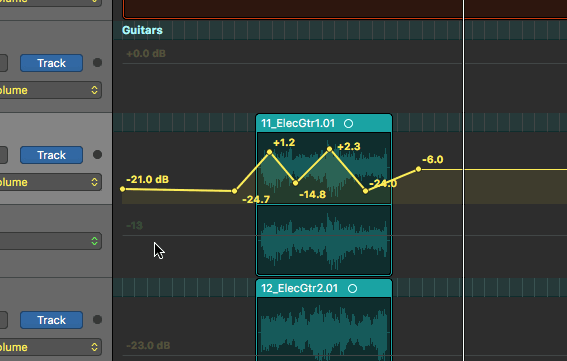Click the Guitars folder label in the lane
Viewport: 567px width, 361px height.
click(x=142, y=30)
